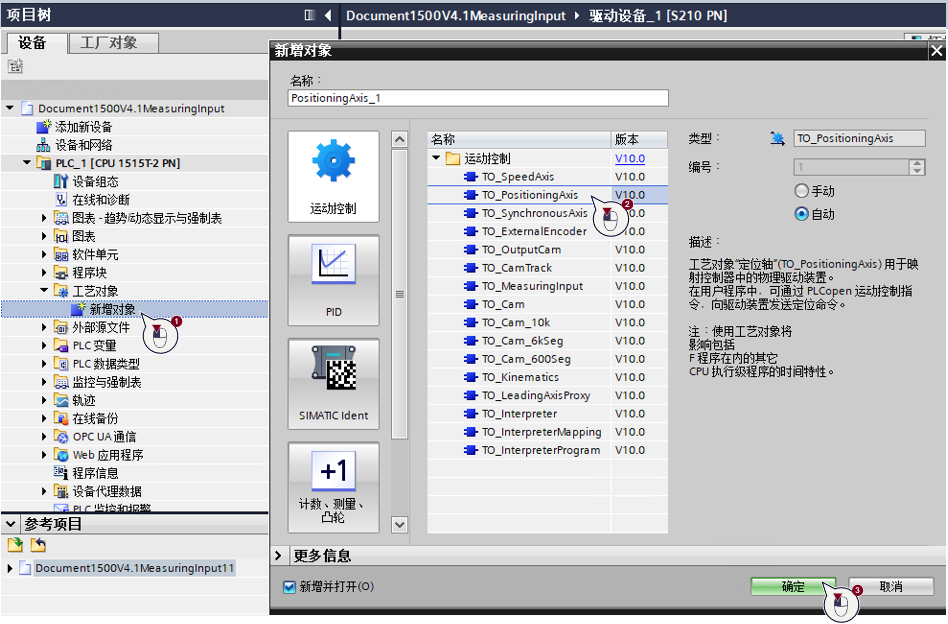Viewport: 948px width, 624px height.
Task: Click the TO_CamTrack object icon
Action: [x=470, y=268]
